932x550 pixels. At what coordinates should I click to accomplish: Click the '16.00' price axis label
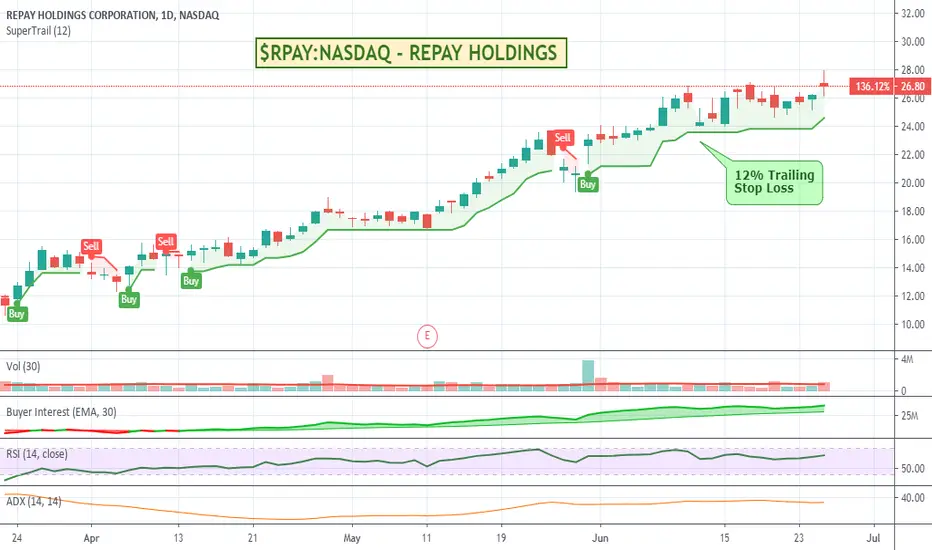pyautogui.click(x=912, y=239)
